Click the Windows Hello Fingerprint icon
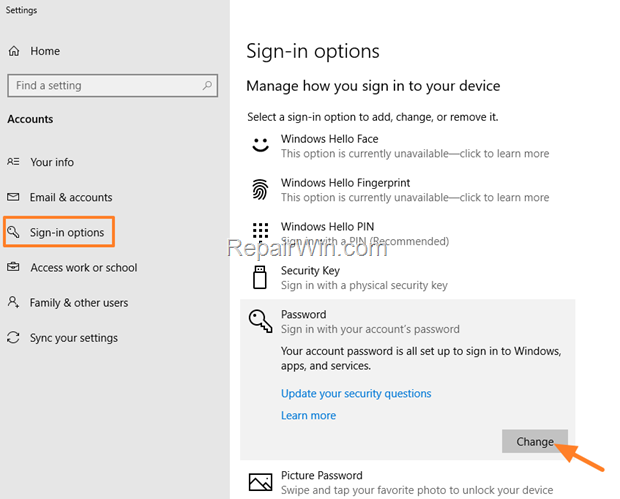620x499 pixels. (x=260, y=189)
